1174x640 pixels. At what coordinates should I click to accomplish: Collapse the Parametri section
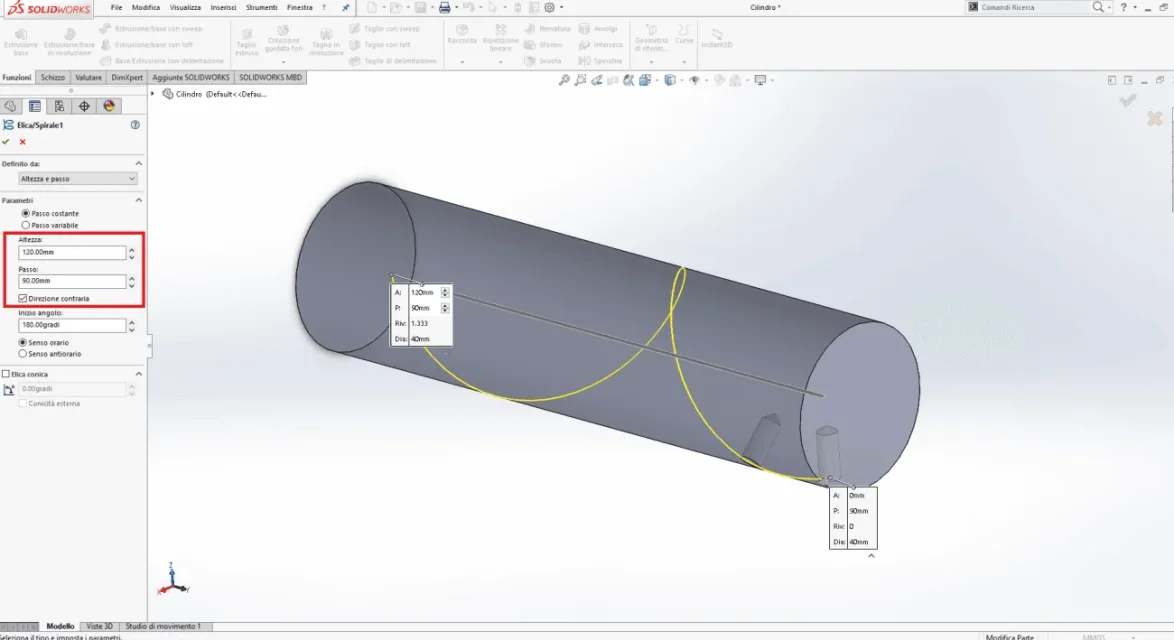[139, 201]
